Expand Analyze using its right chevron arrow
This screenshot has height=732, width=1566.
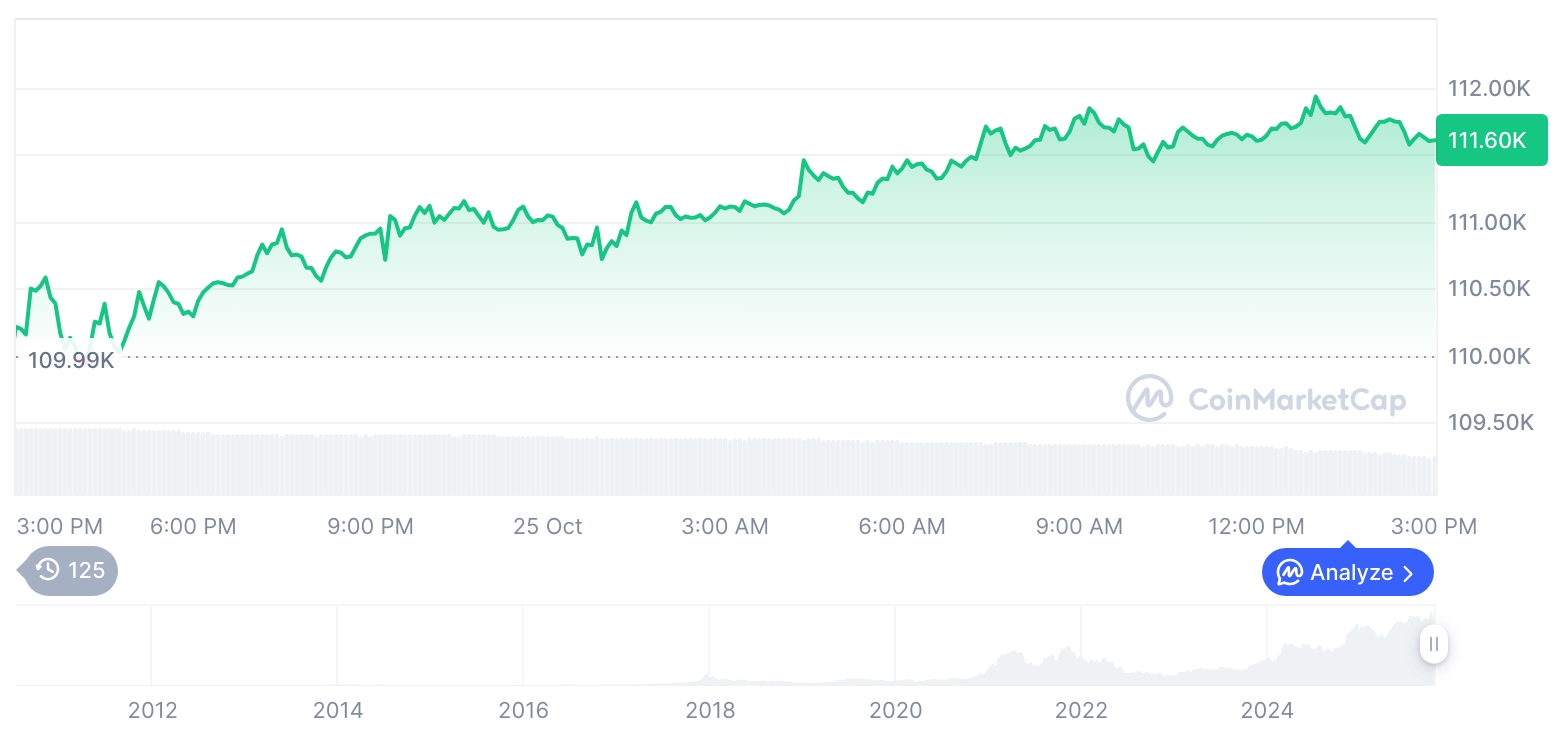click(1409, 573)
